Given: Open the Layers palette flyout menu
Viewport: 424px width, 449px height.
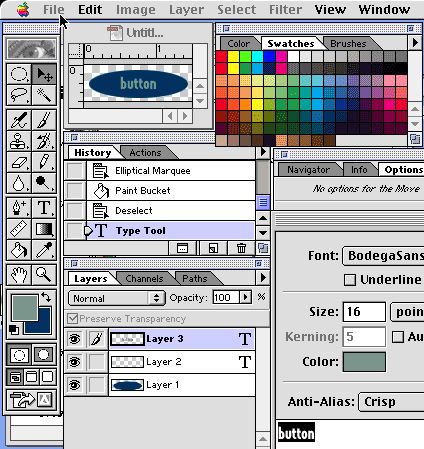Looking at the screenshot, I should point(263,278).
